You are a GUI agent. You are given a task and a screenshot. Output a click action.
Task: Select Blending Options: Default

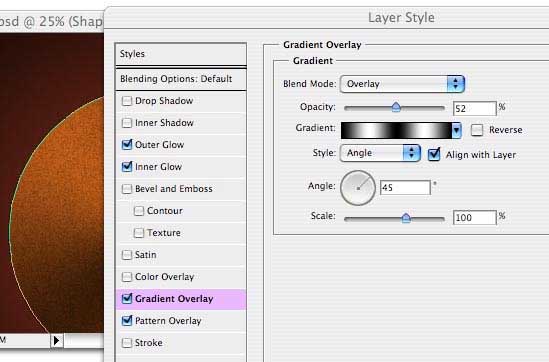pyautogui.click(x=181, y=79)
